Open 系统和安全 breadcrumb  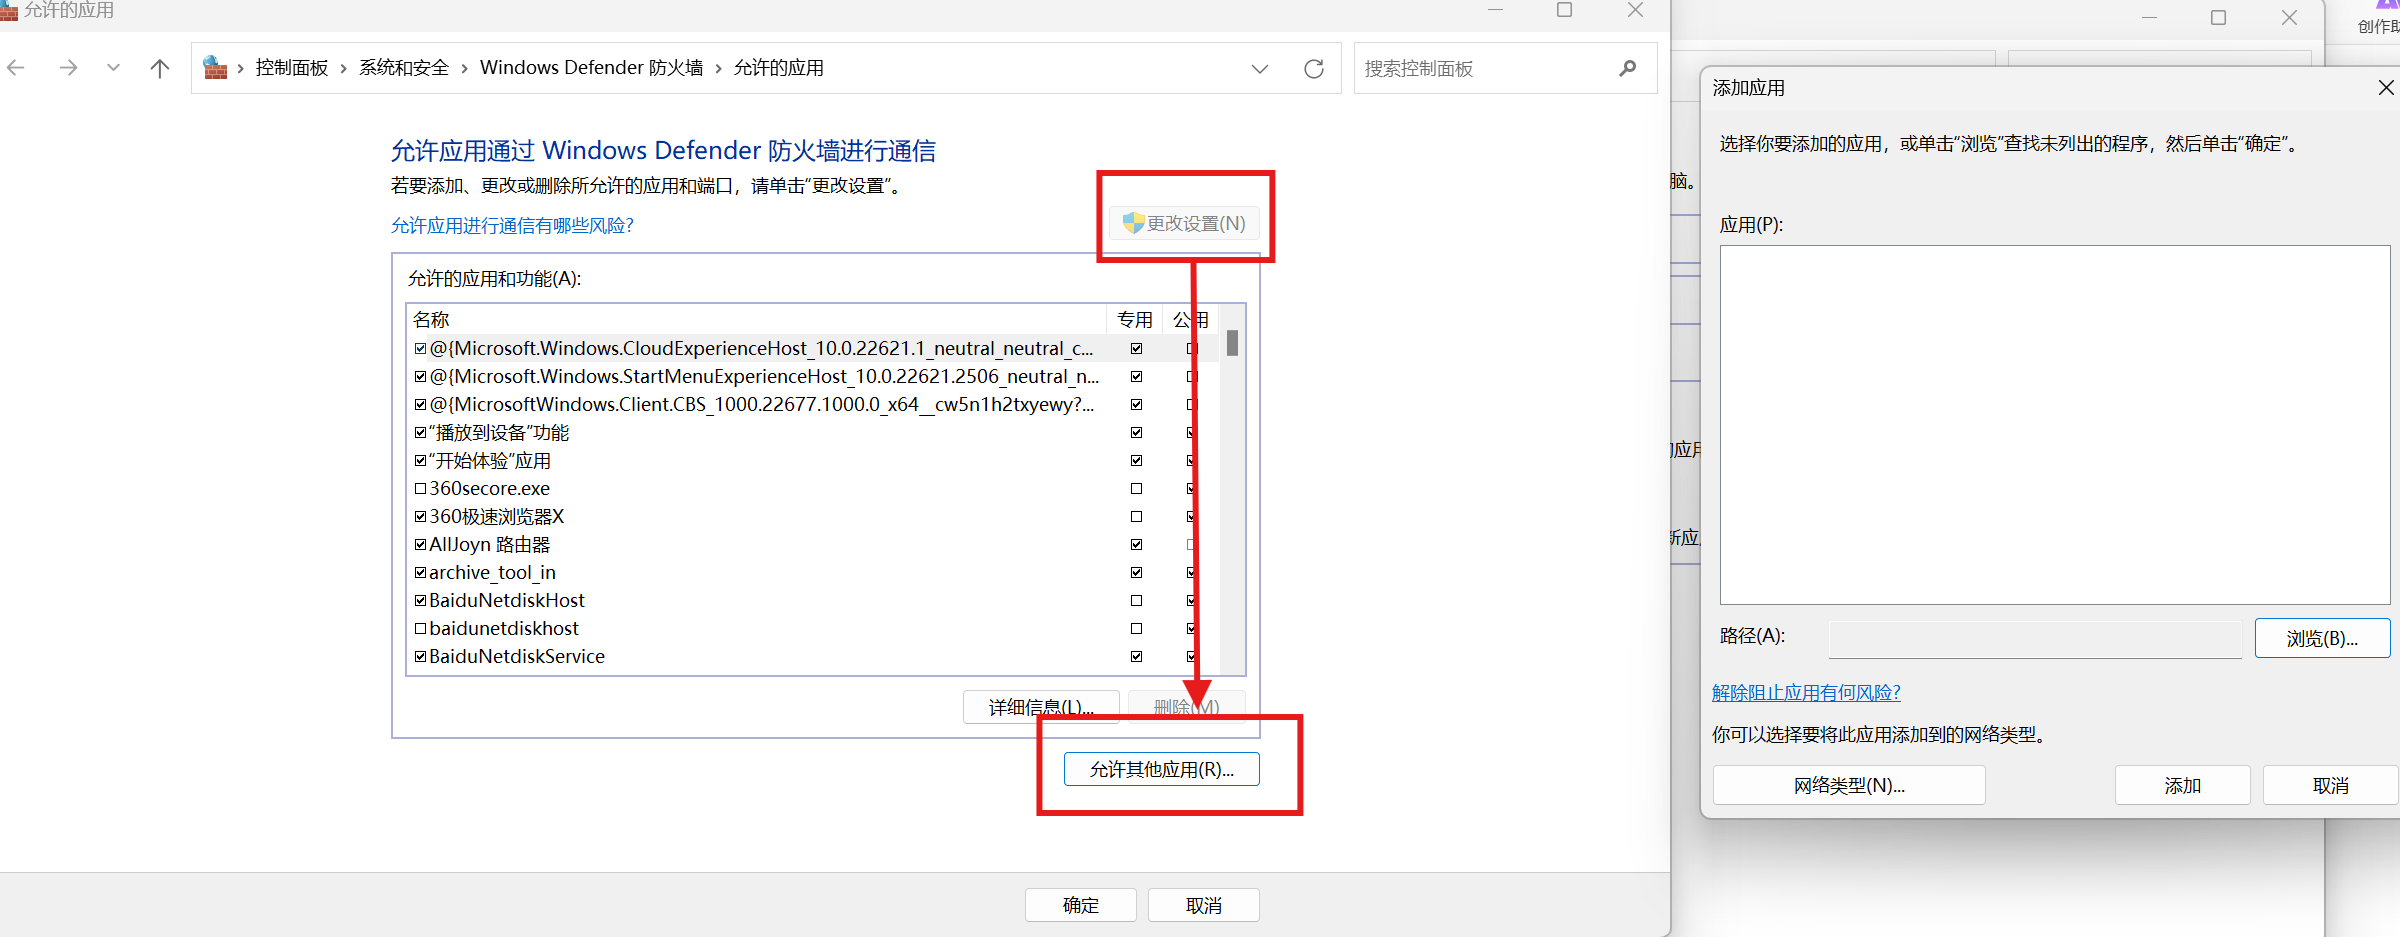tap(404, 68)
